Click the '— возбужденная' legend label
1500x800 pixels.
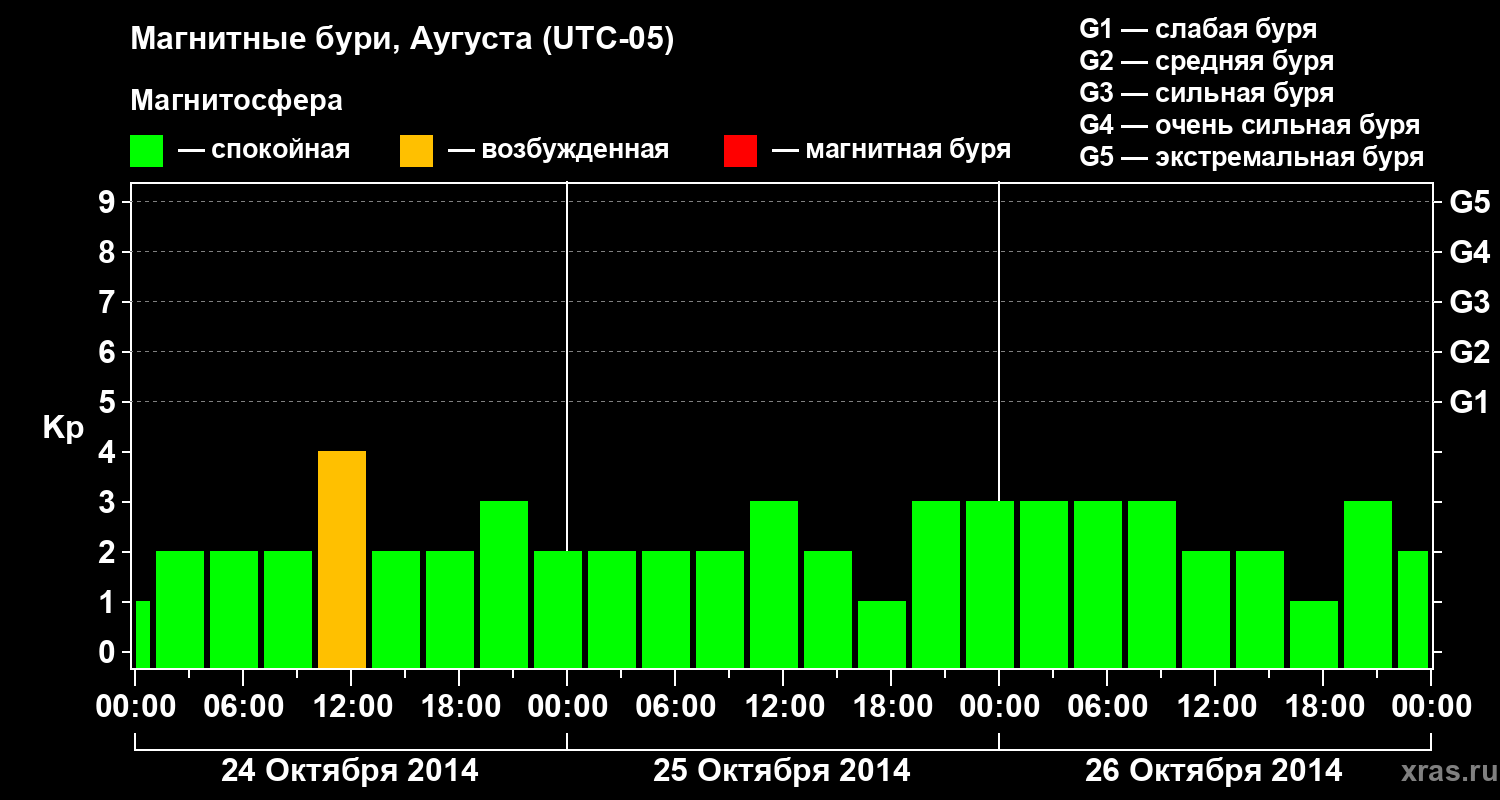(x=558, y=151)
